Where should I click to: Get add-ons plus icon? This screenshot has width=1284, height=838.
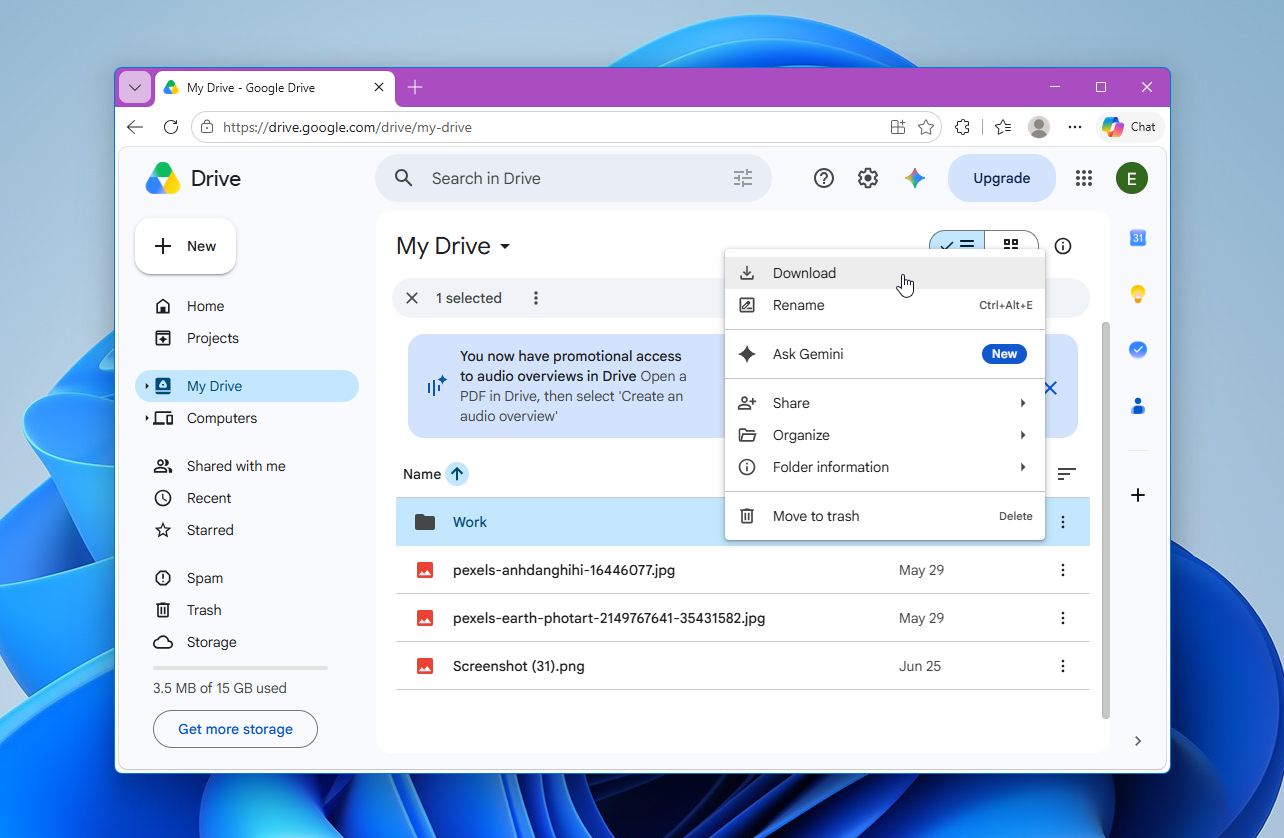click(x=1137, y=495)
